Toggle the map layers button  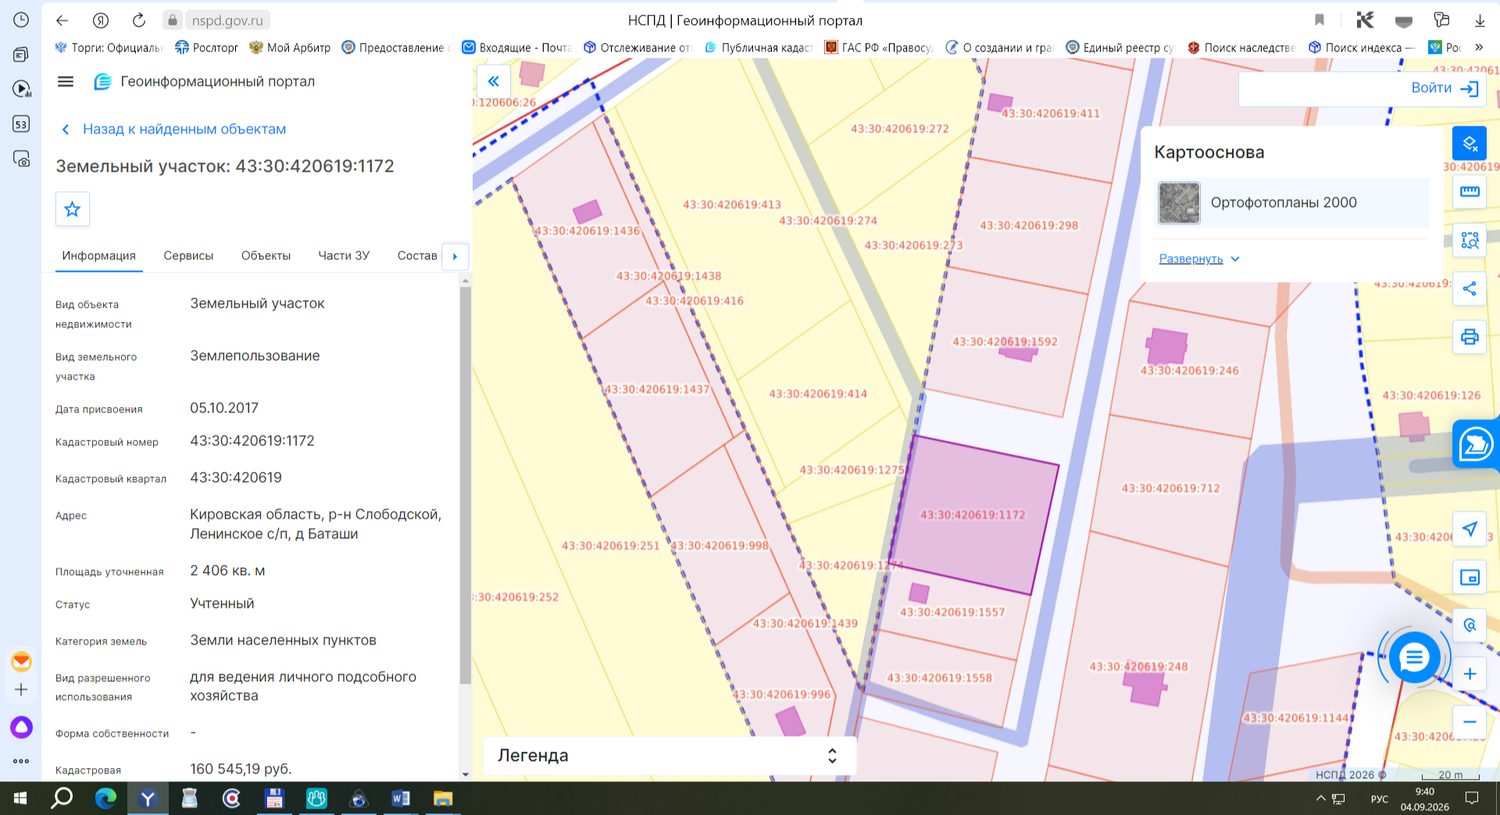[x=1469, y=144]
